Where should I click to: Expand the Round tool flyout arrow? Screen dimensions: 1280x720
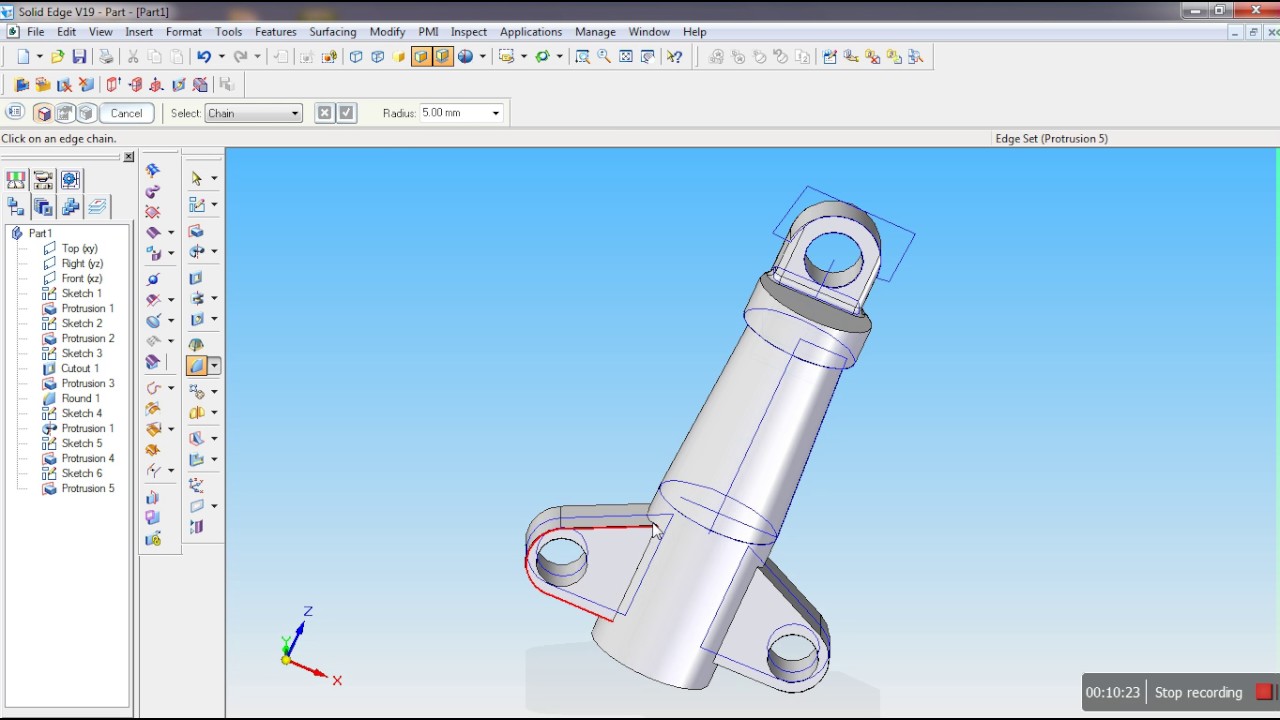(x=214, y=367)
